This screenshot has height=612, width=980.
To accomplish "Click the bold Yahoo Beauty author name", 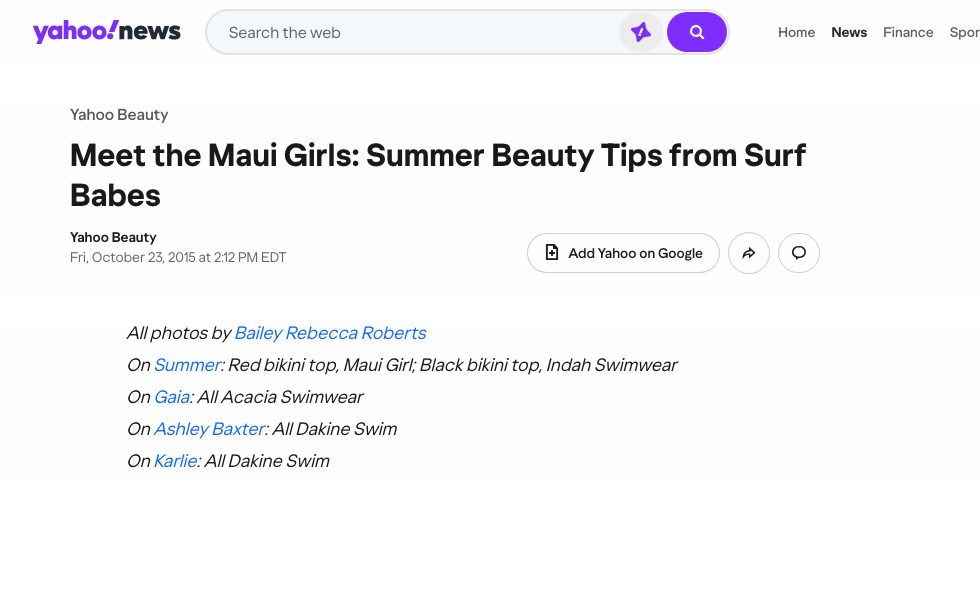I will coord(113,238).
